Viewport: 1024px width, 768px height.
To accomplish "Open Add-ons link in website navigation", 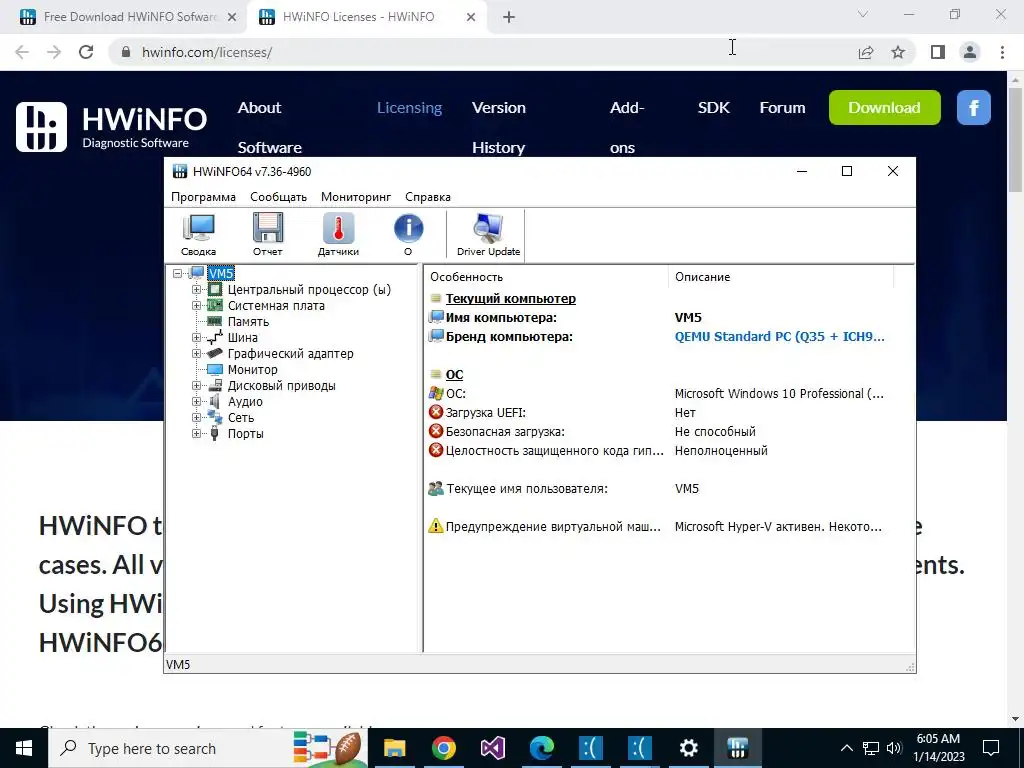I will click(627, 127).
